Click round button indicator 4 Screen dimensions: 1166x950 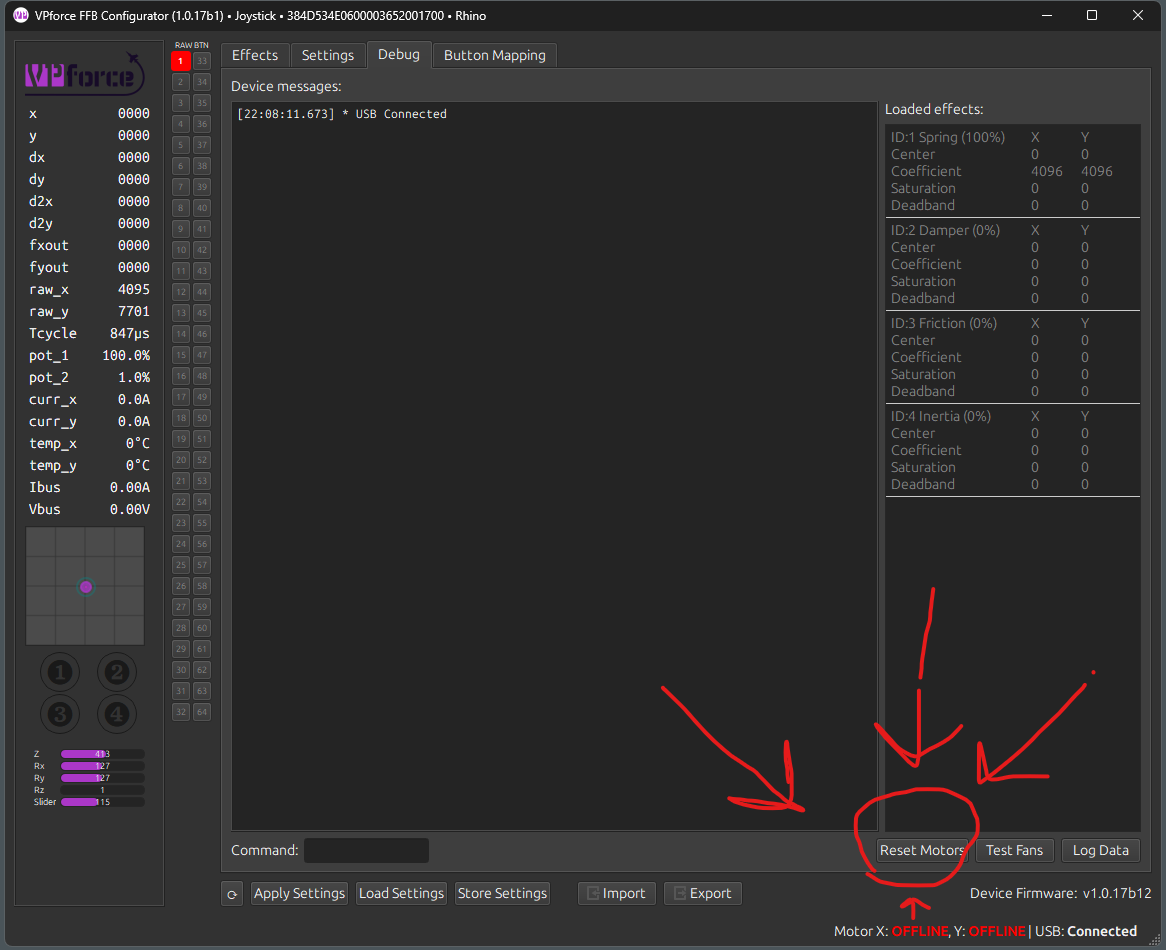[117, 714]
